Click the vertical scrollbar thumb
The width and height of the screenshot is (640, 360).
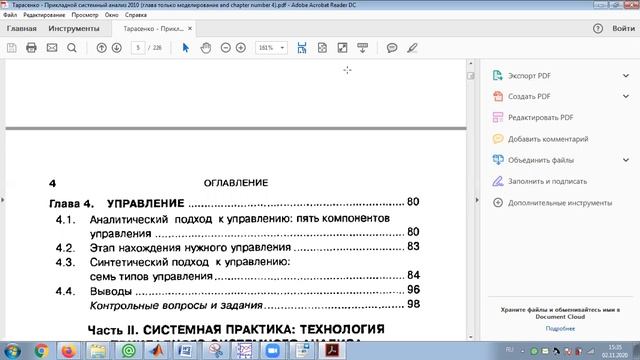(471, 76)
